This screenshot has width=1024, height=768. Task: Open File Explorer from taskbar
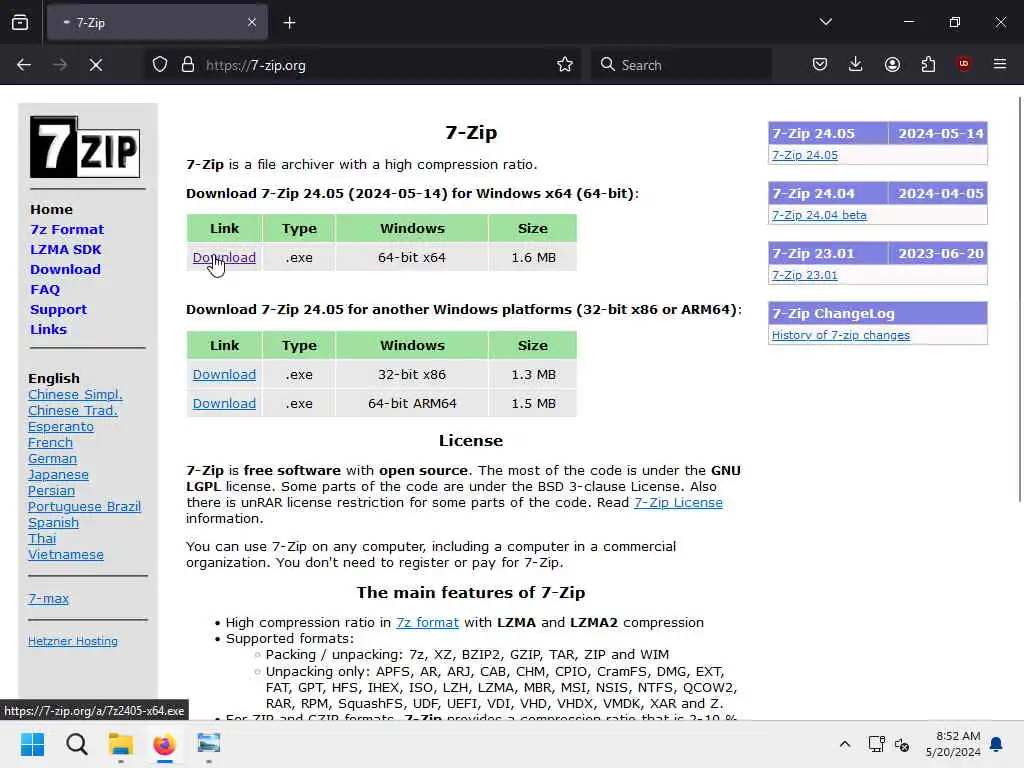(x=120, y=744)
